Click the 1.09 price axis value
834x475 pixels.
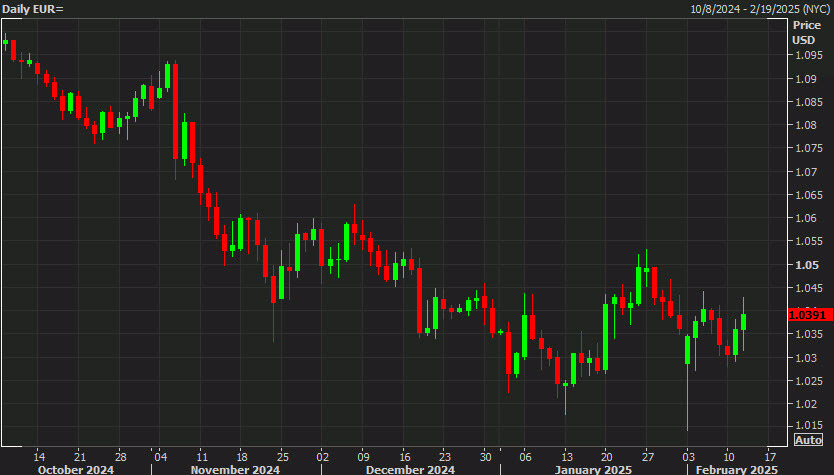point(806,79)
